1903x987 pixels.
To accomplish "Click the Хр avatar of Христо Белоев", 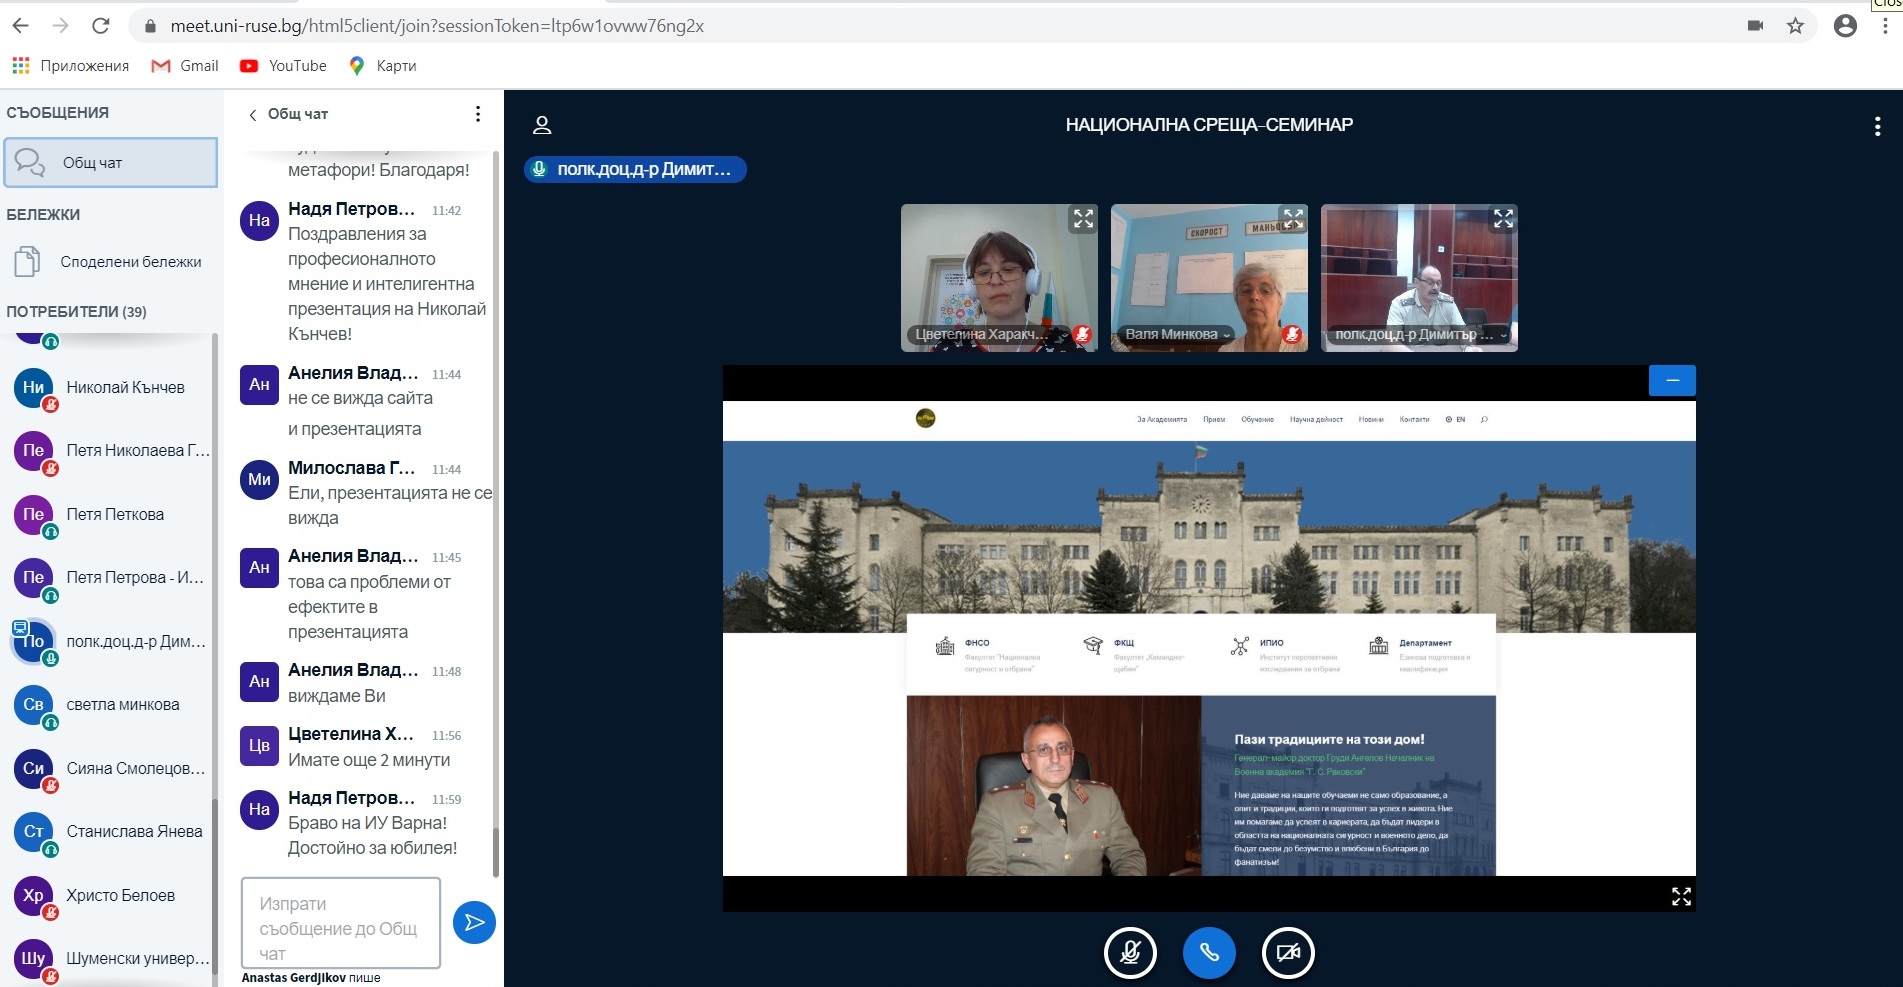I will [33, 895].
